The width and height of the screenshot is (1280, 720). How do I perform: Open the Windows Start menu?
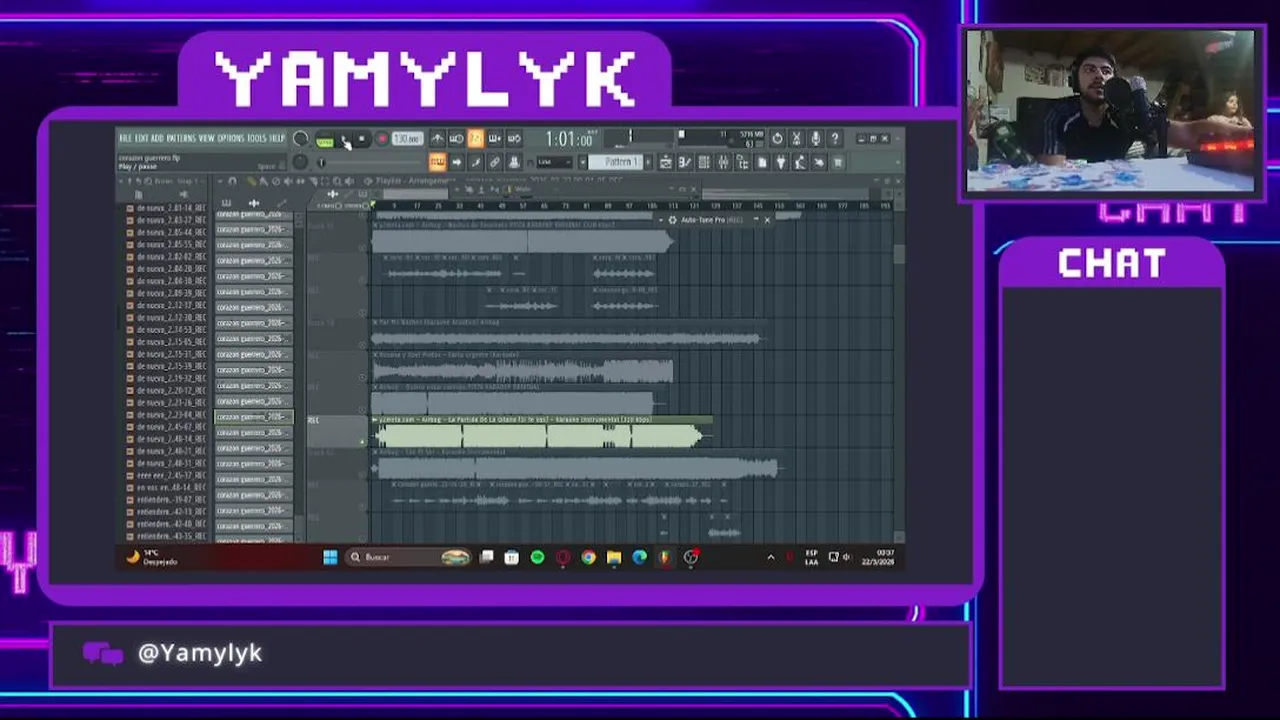[x=330, y=557]
